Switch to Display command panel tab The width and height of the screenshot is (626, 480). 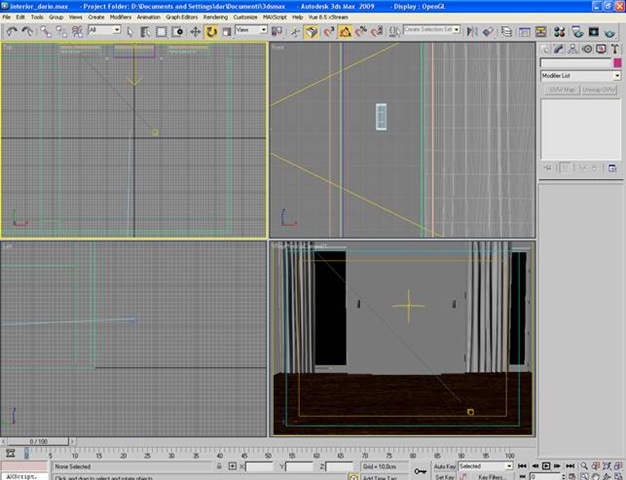point(601,49)
